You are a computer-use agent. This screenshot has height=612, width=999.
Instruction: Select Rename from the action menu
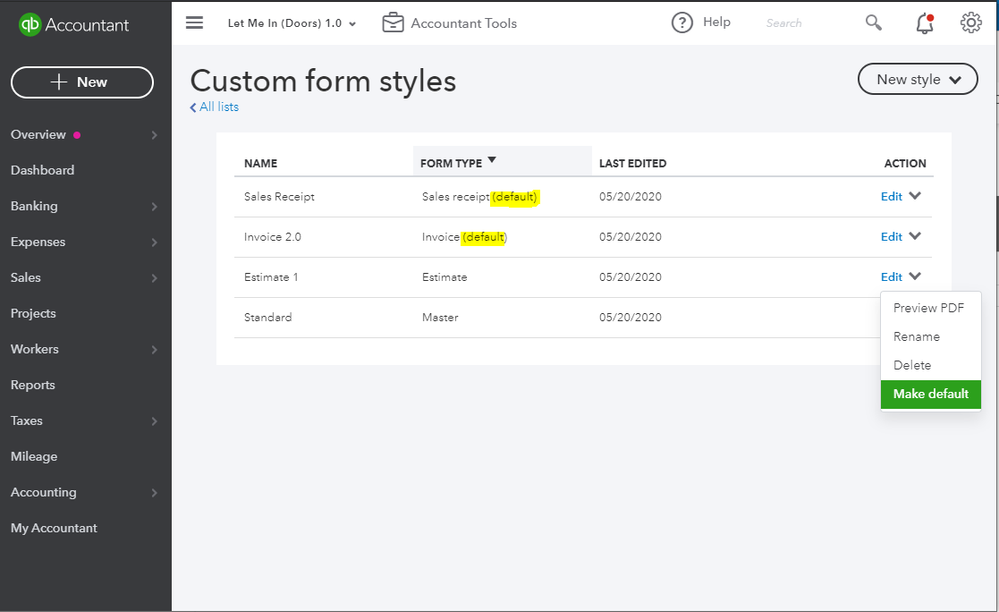(x=917, y=337)
